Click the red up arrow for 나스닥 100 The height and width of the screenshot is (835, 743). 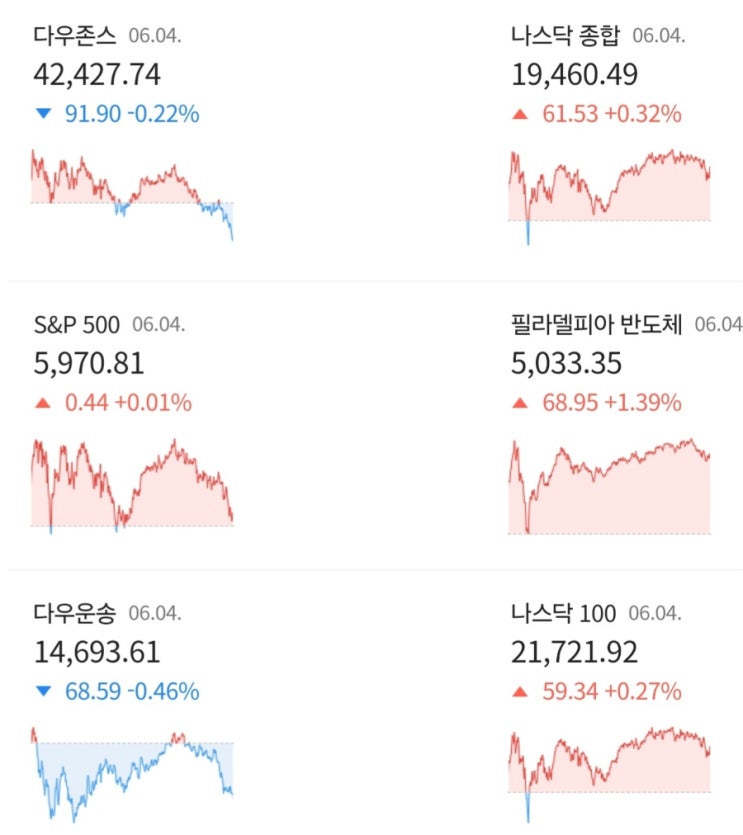click(x=519, y=692)
